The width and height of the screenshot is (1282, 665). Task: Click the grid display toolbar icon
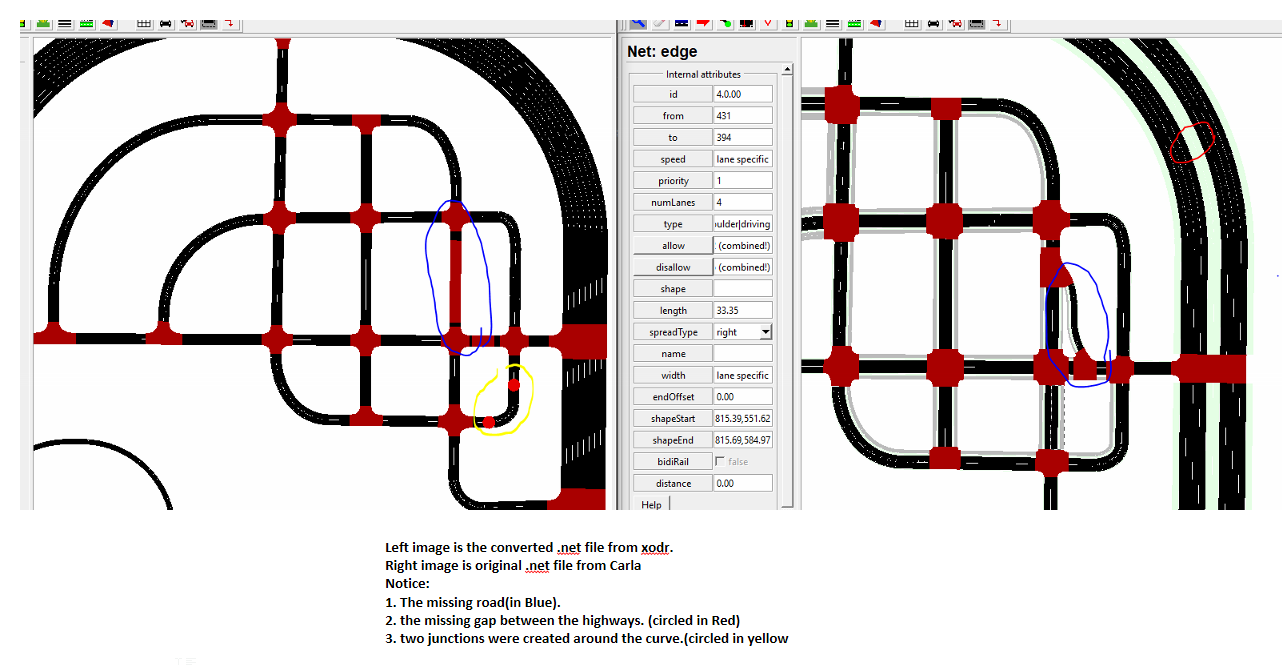[x=912, y=23]
